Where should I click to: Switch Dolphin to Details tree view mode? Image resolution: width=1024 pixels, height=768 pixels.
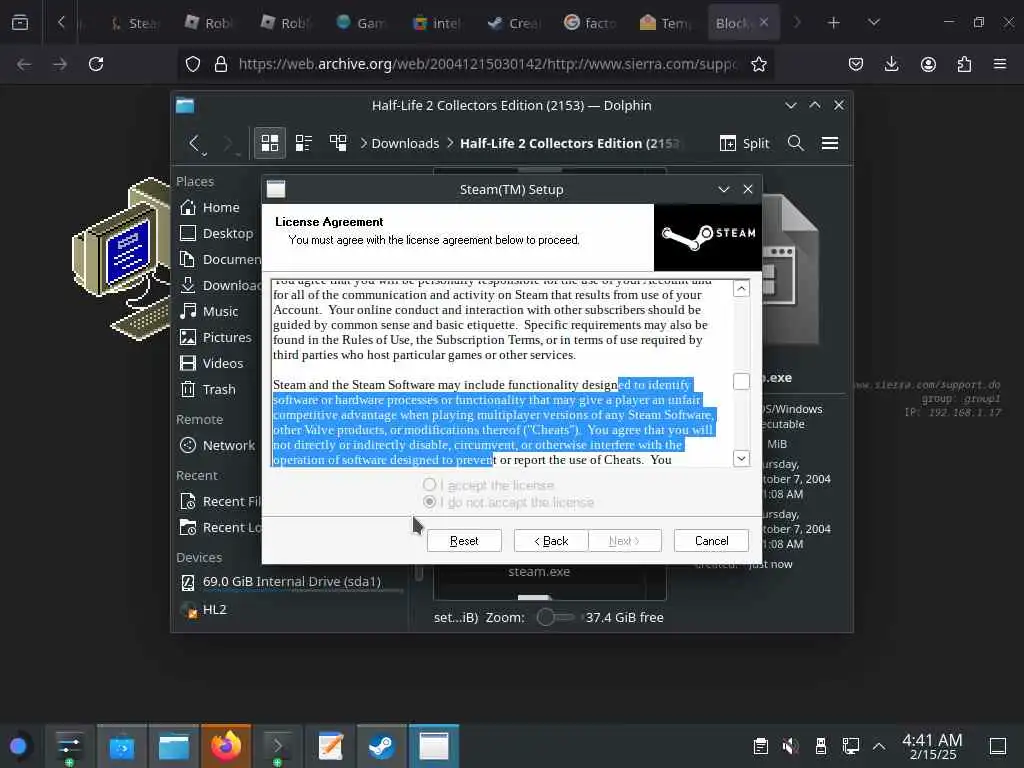338,143
